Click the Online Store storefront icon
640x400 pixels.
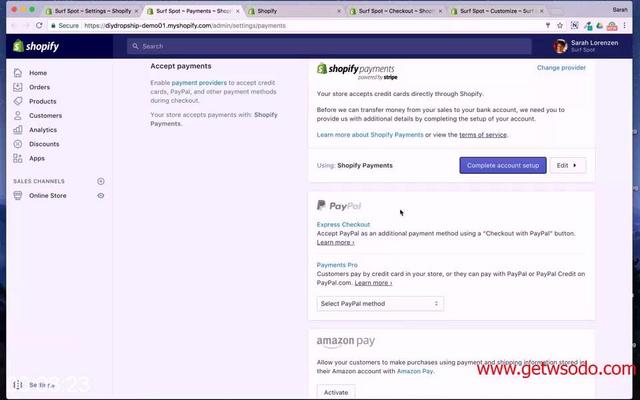18,196
